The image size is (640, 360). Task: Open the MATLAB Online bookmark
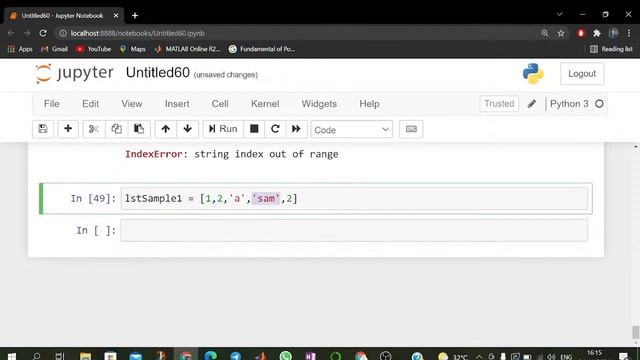tap(187, 49)
